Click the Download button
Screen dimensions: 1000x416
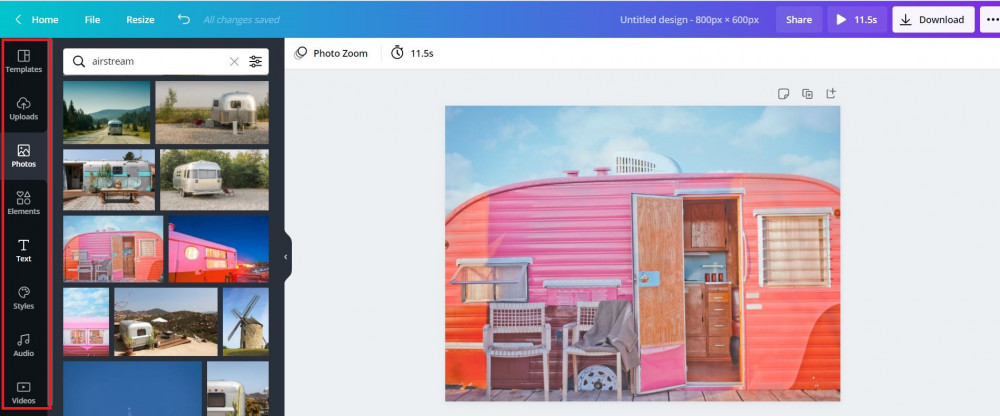pyautogui.click(x=933, y=20)
